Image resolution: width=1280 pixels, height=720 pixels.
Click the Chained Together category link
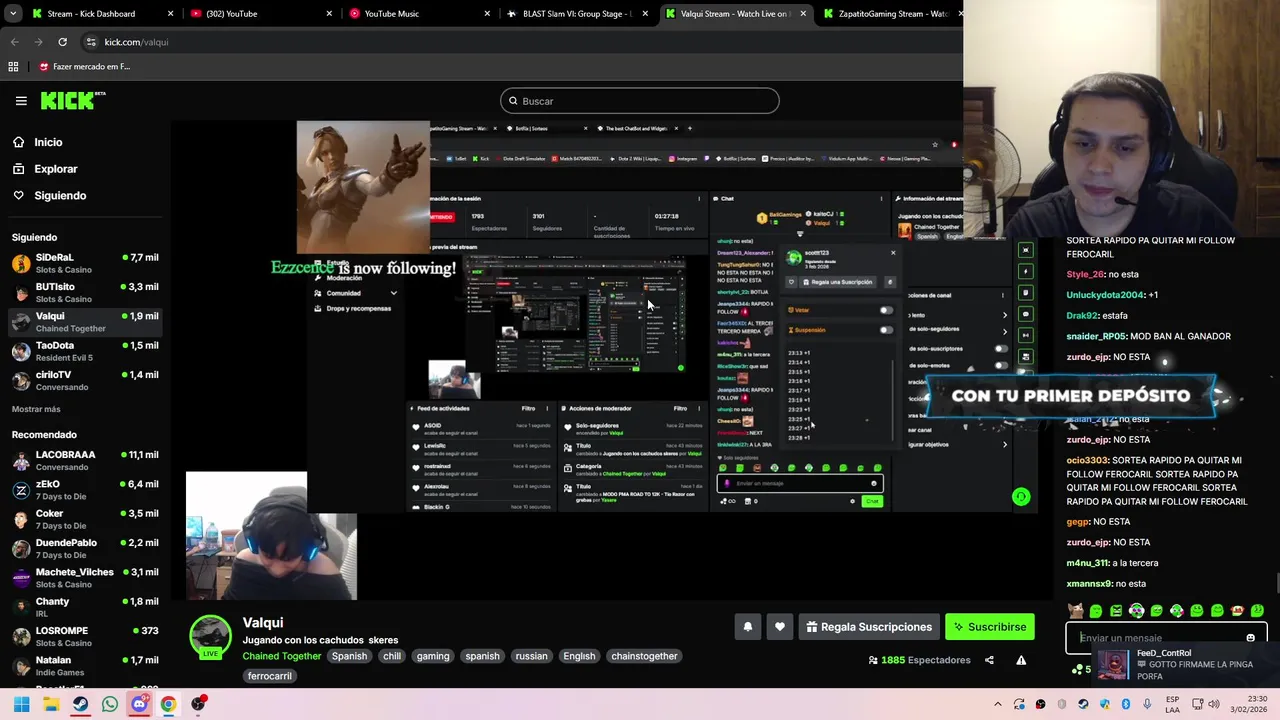pos(282,656)
